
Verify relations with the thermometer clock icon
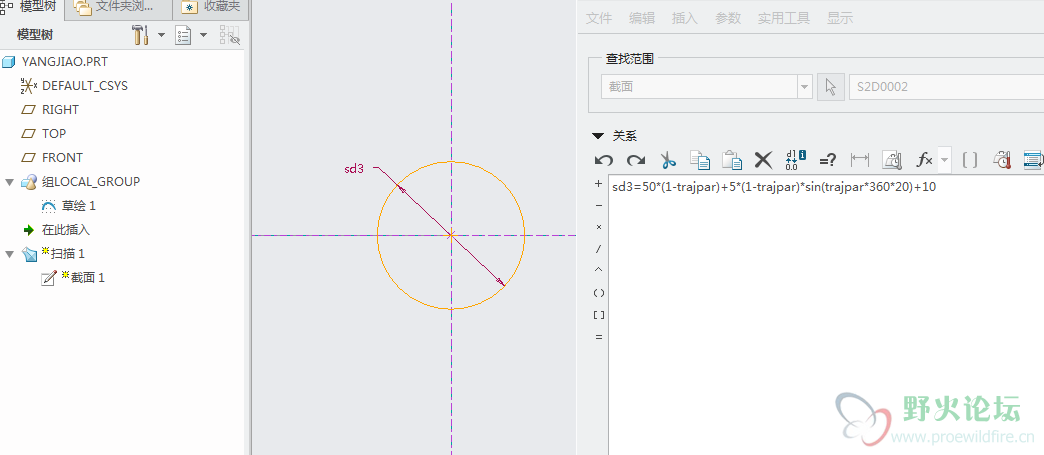(1002, 160)
